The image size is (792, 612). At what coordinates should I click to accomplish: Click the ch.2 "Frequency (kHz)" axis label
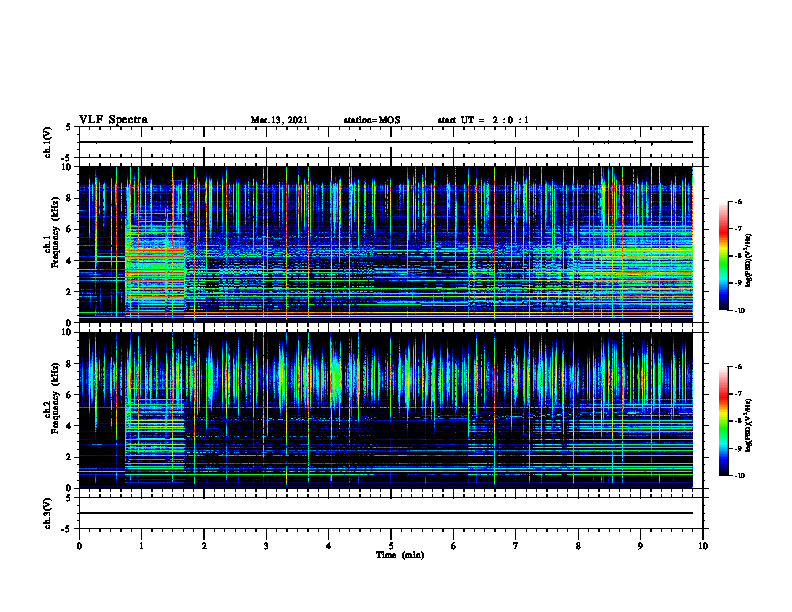pos(55,398)
